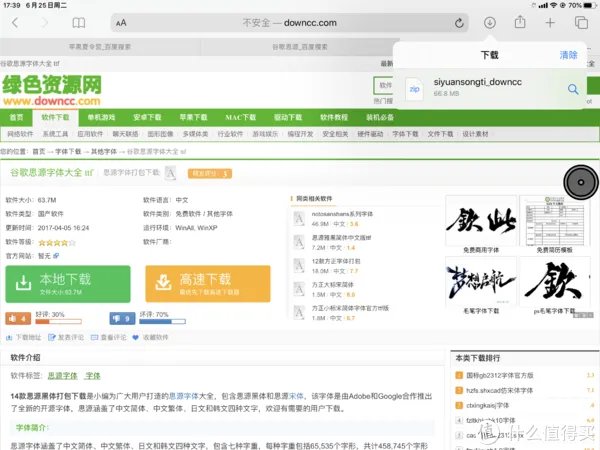Screen dimensions: 600x450
Task: Click icon next to 12款方正字体打包
Action: (299, 266)
